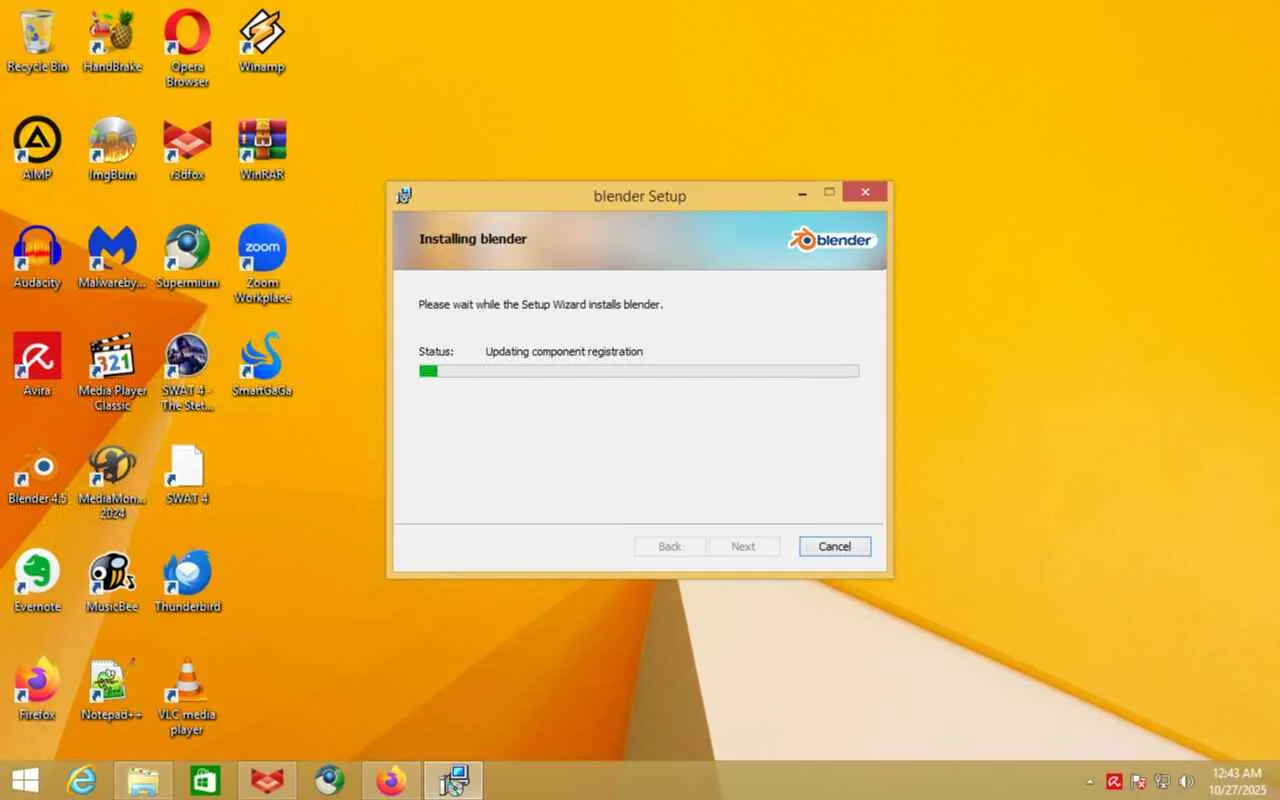Click the taskbar clock showing 12:43 AM
The width and height of the screenshot is (1280, 800).
pyautogui.click(x=1237, y=781)
